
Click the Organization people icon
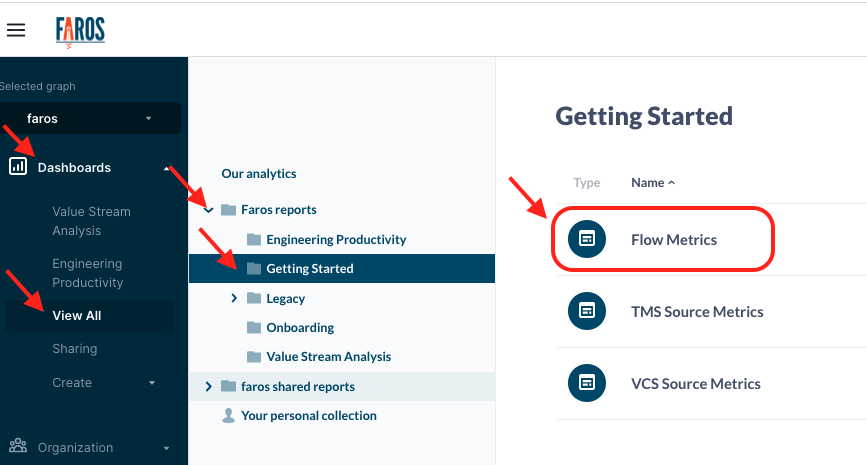click(18, 446)
